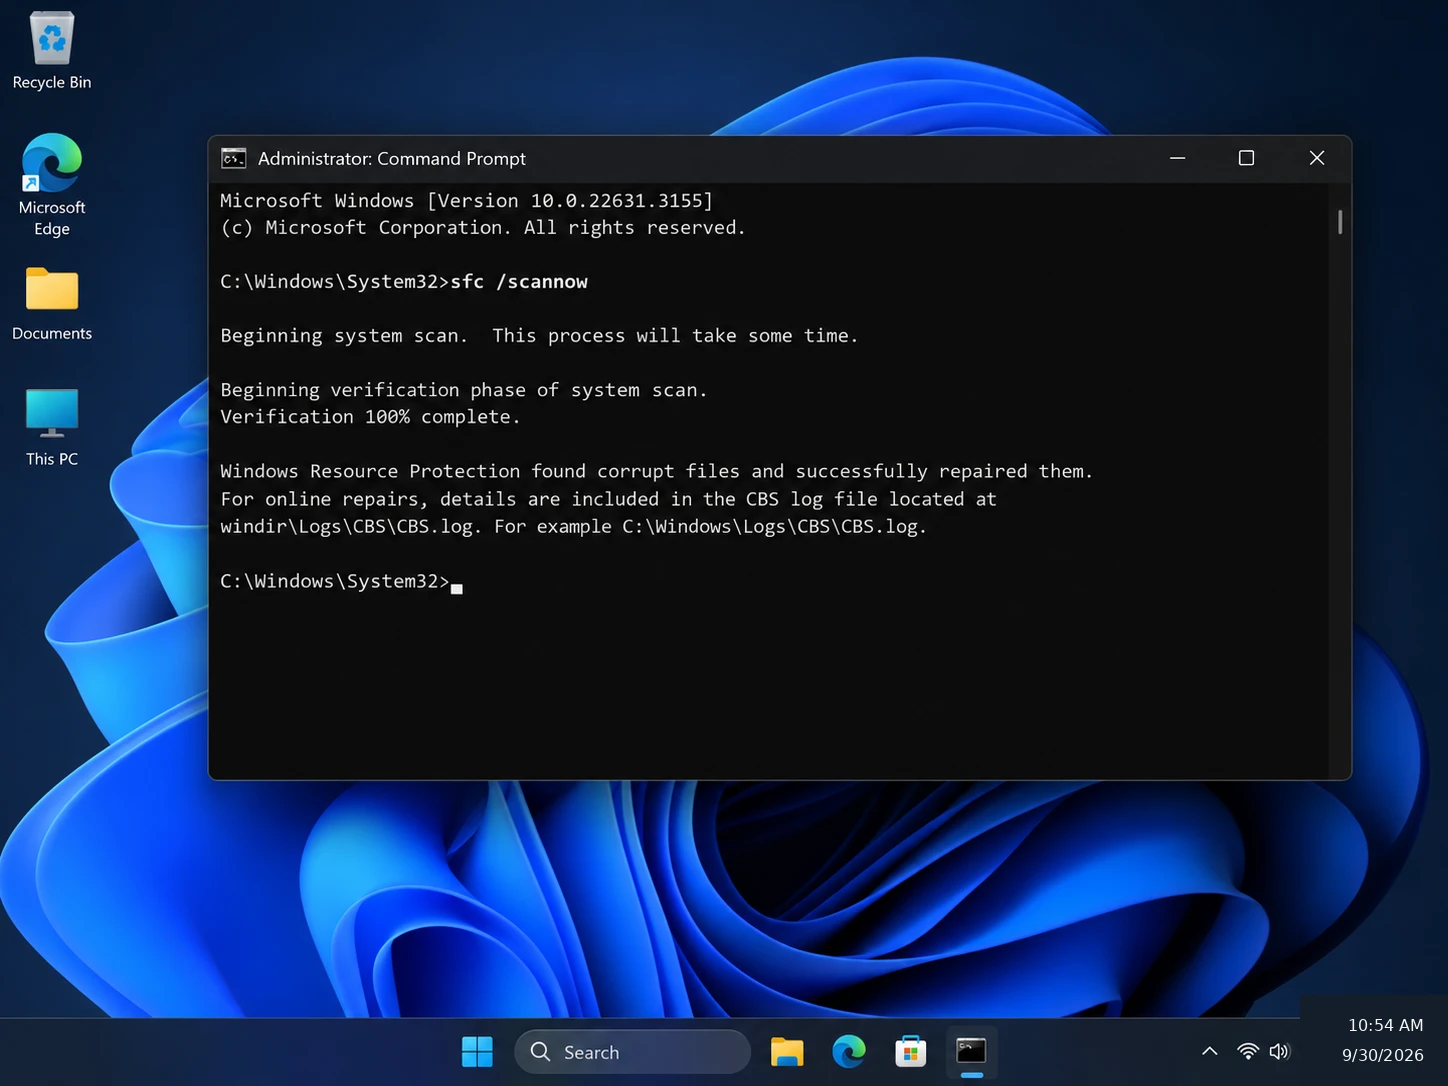1448x1086 pixels.
Task: Click the 'Administrator: Command Prompt' window title
Action: [392, 158]
